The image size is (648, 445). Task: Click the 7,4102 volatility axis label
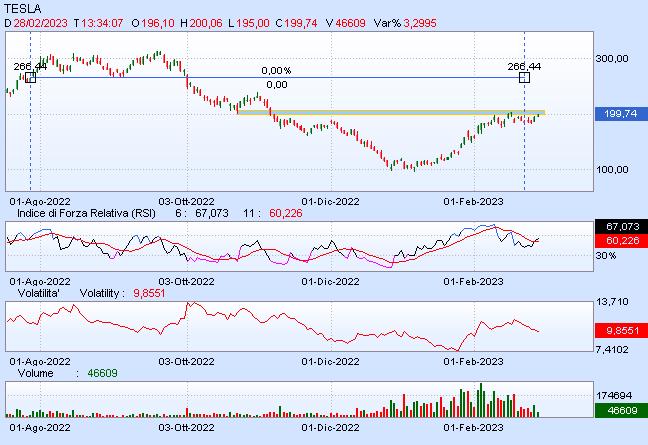pos(612,350)
